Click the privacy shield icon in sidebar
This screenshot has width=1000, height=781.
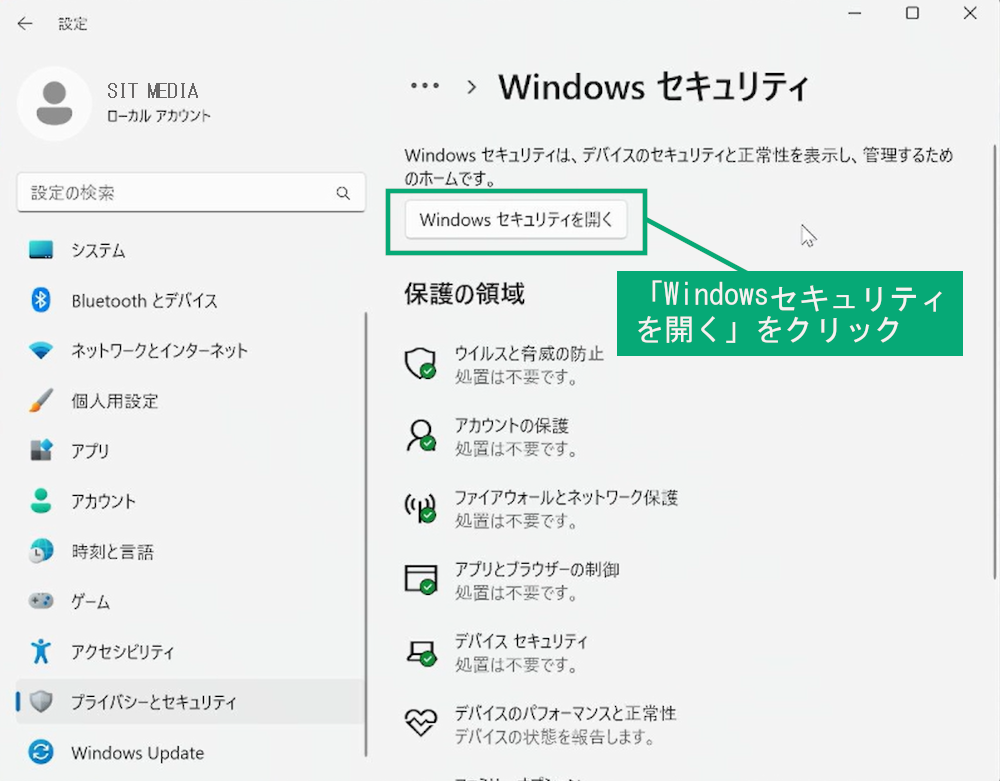pyautogui.click(x=41, y=701)
